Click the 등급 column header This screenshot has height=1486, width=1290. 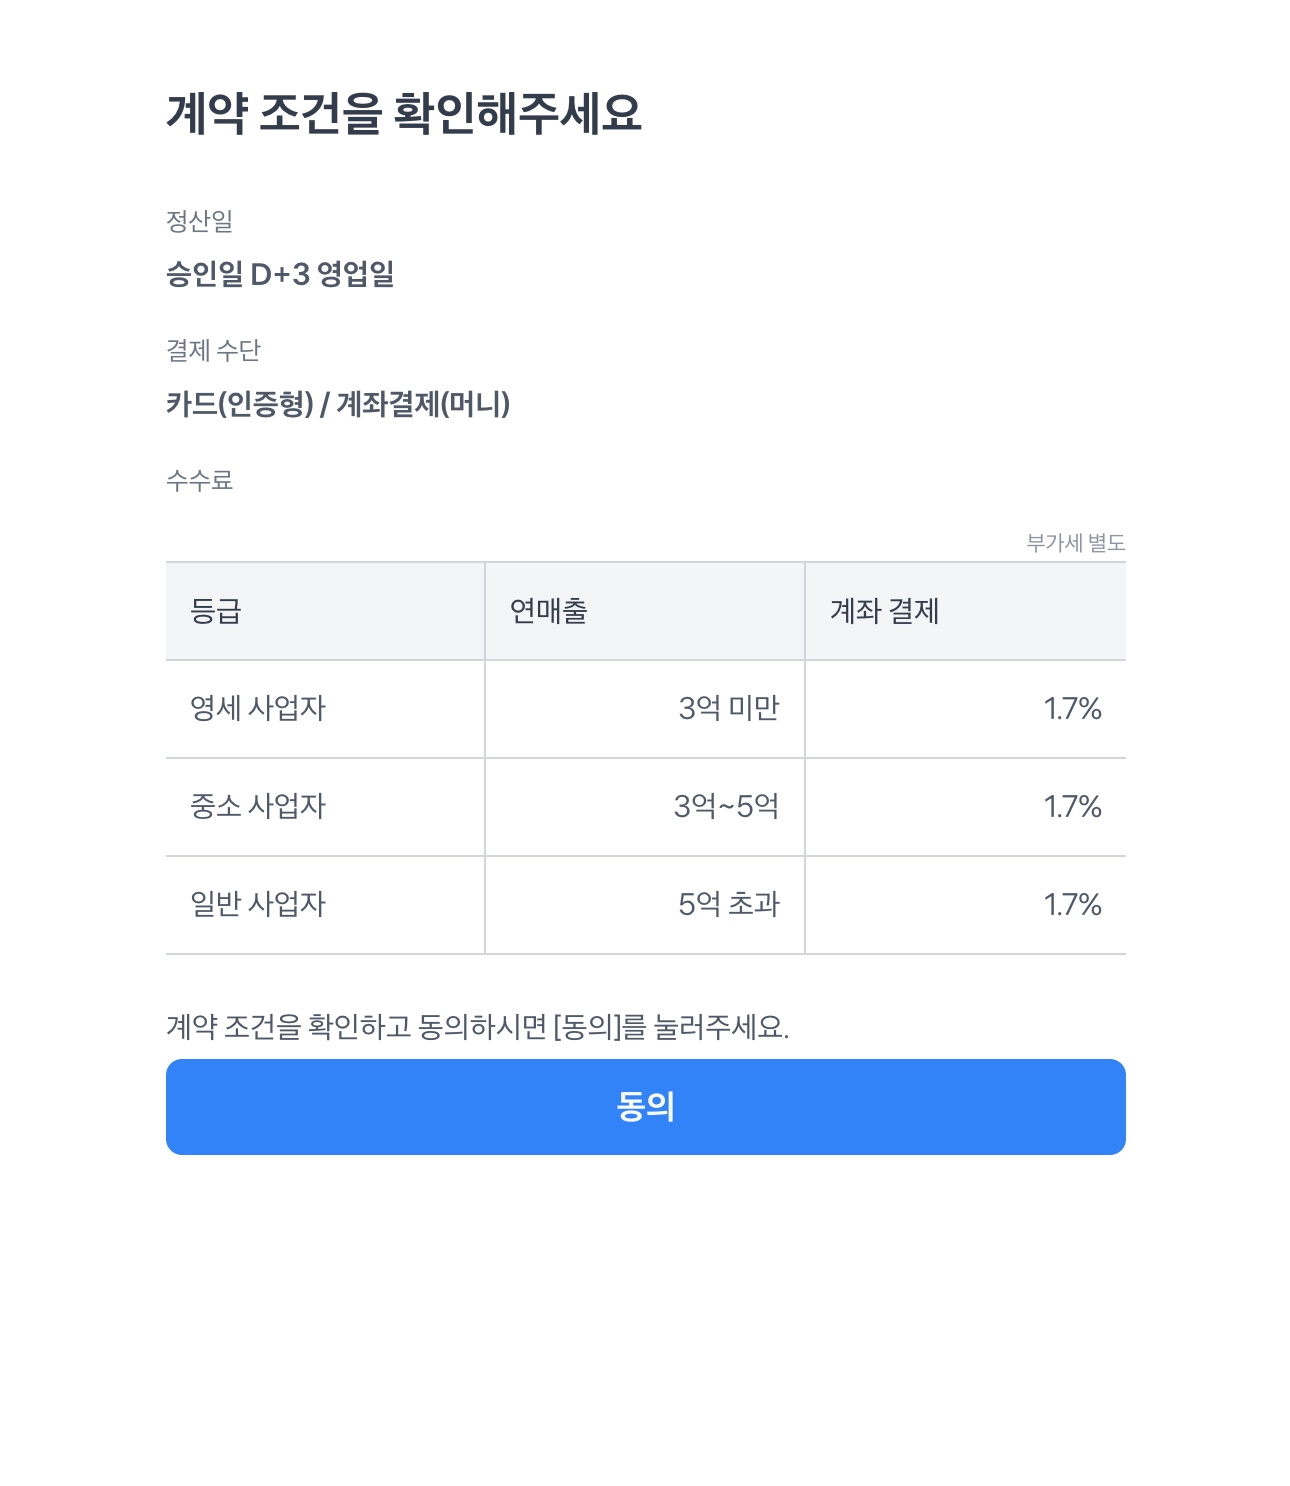point(216,611)
